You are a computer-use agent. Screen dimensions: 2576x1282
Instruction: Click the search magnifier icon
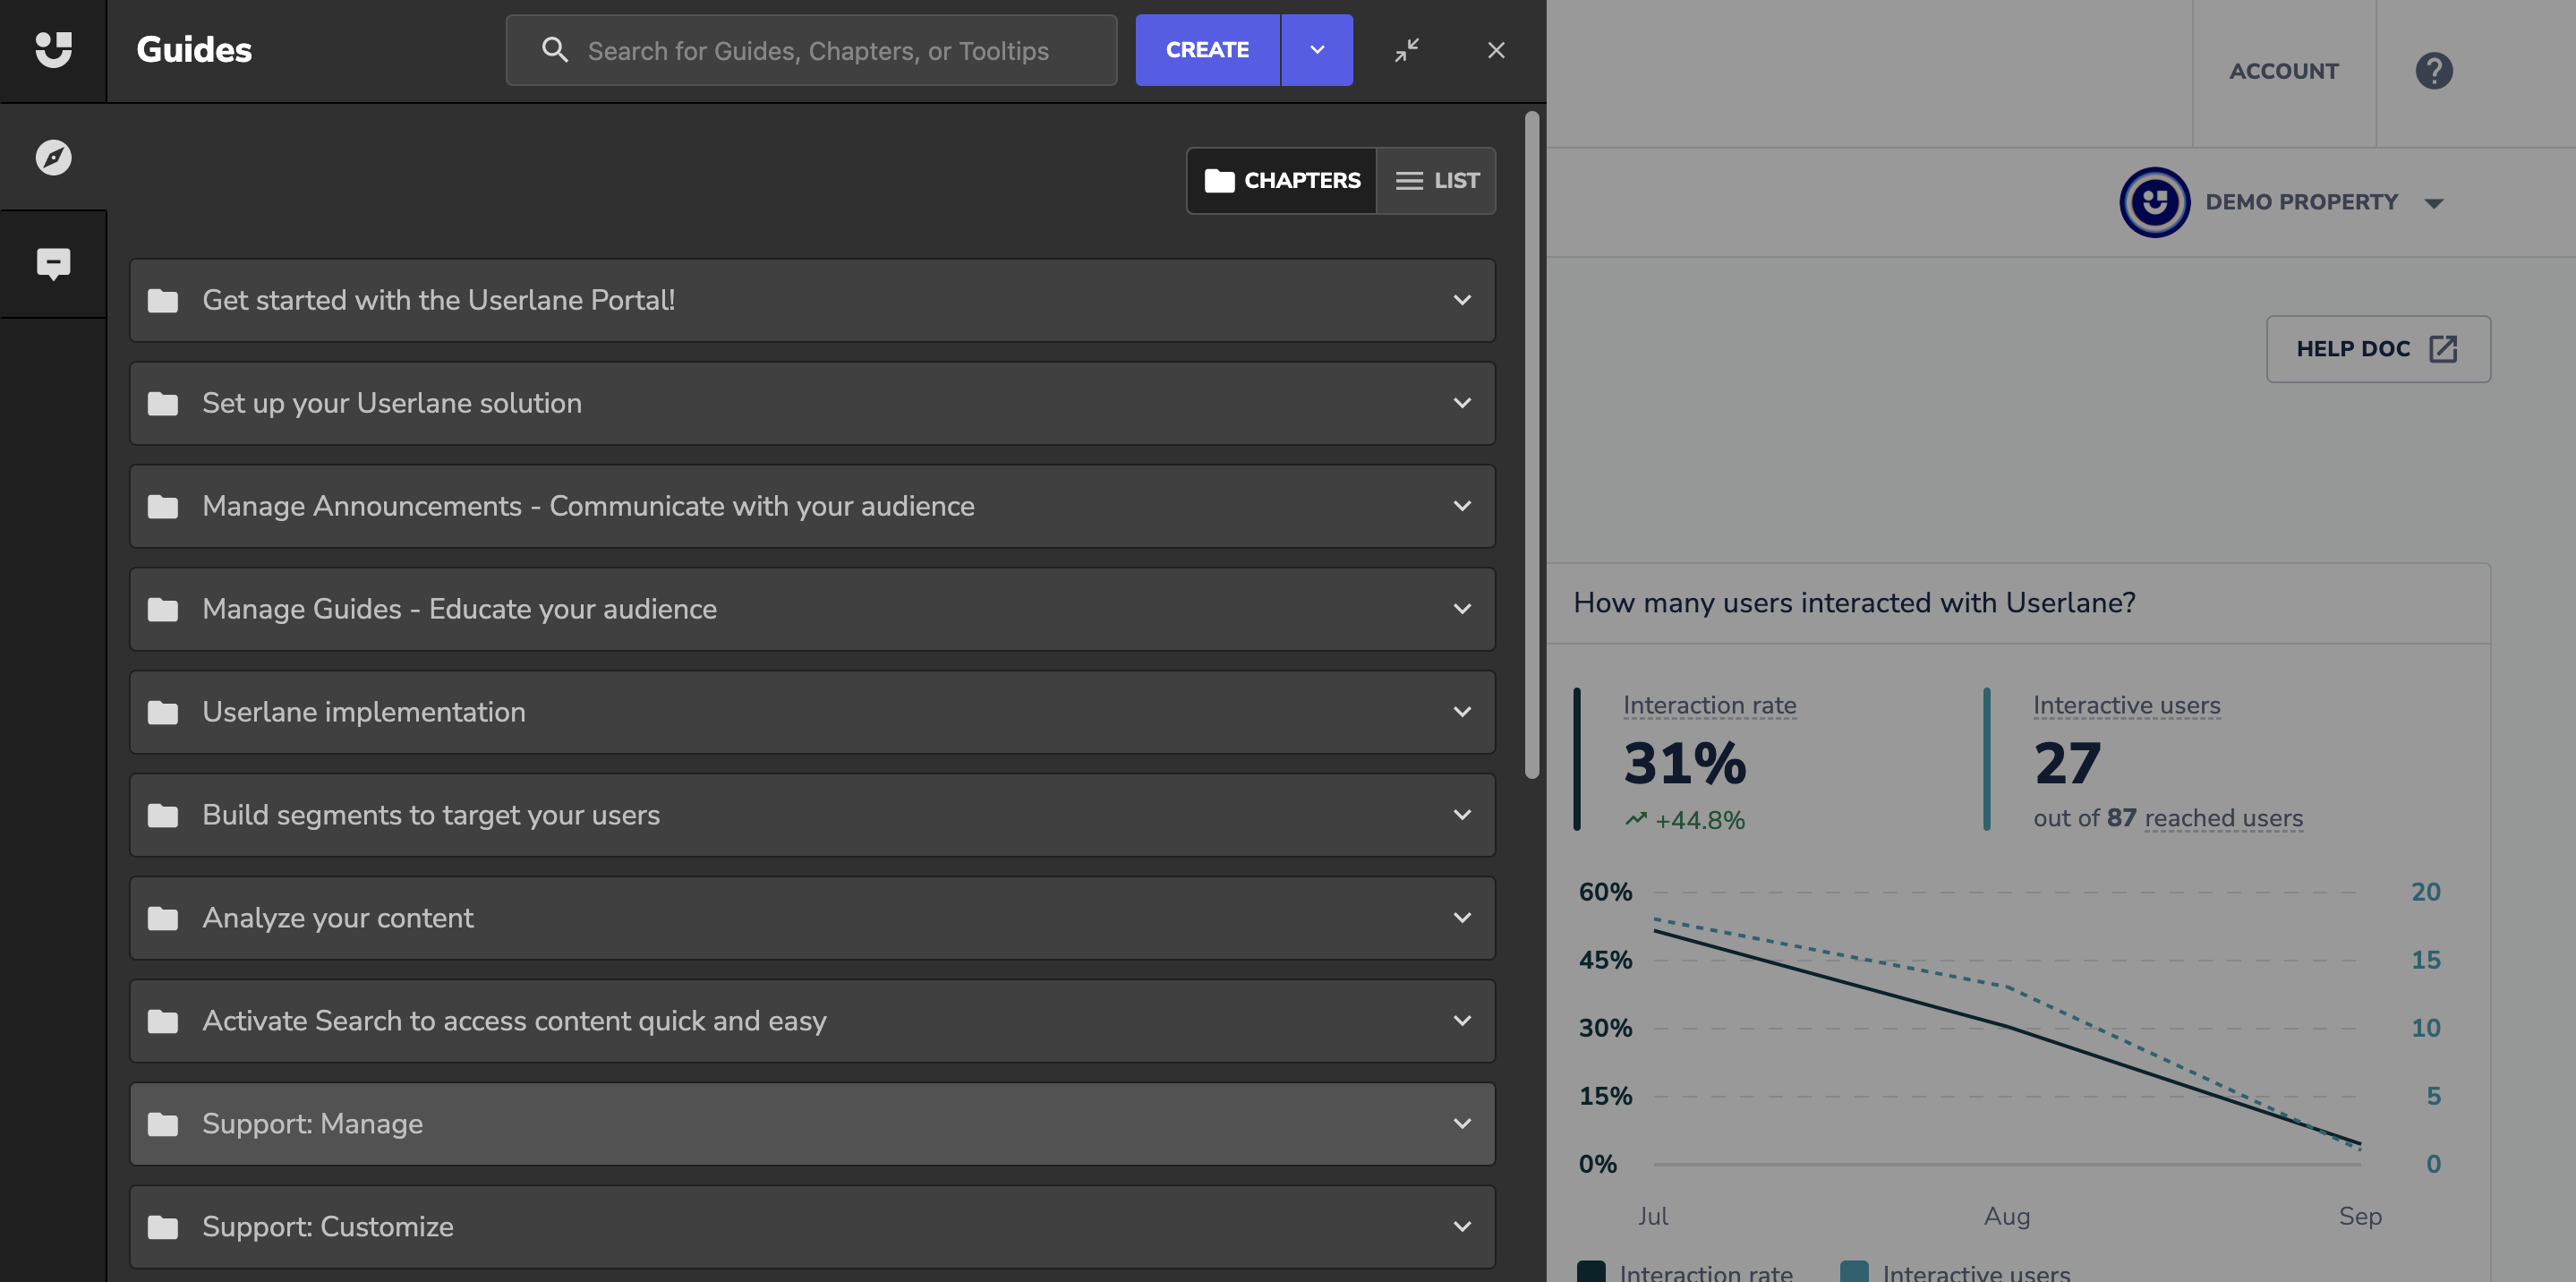tap(555, 50)
